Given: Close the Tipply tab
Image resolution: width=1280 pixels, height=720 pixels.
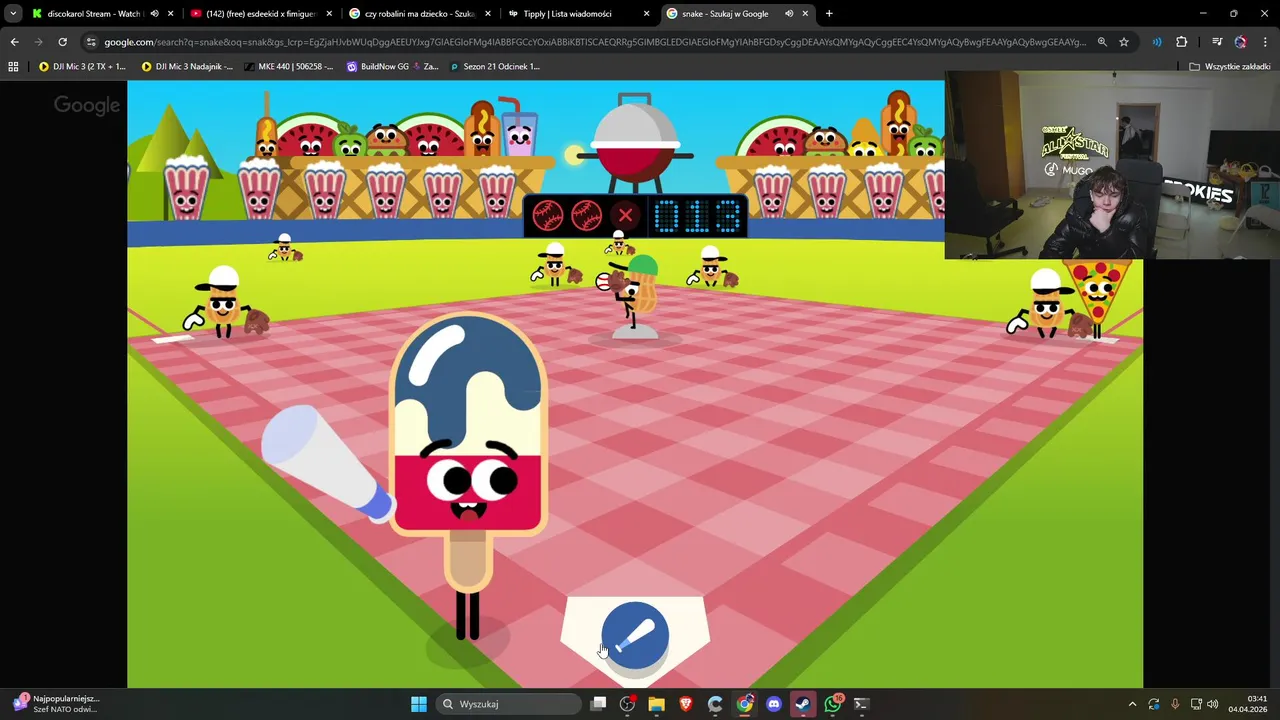Looking at the screenshot, I should click(x=646, y=14).
